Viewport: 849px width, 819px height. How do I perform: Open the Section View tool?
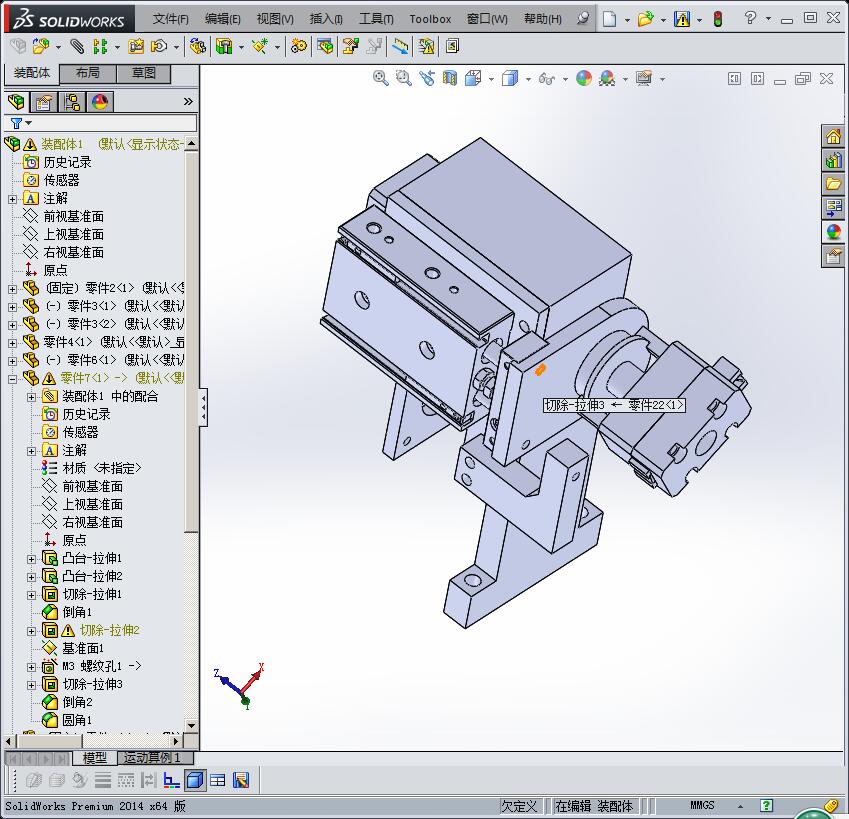point(450,78)
